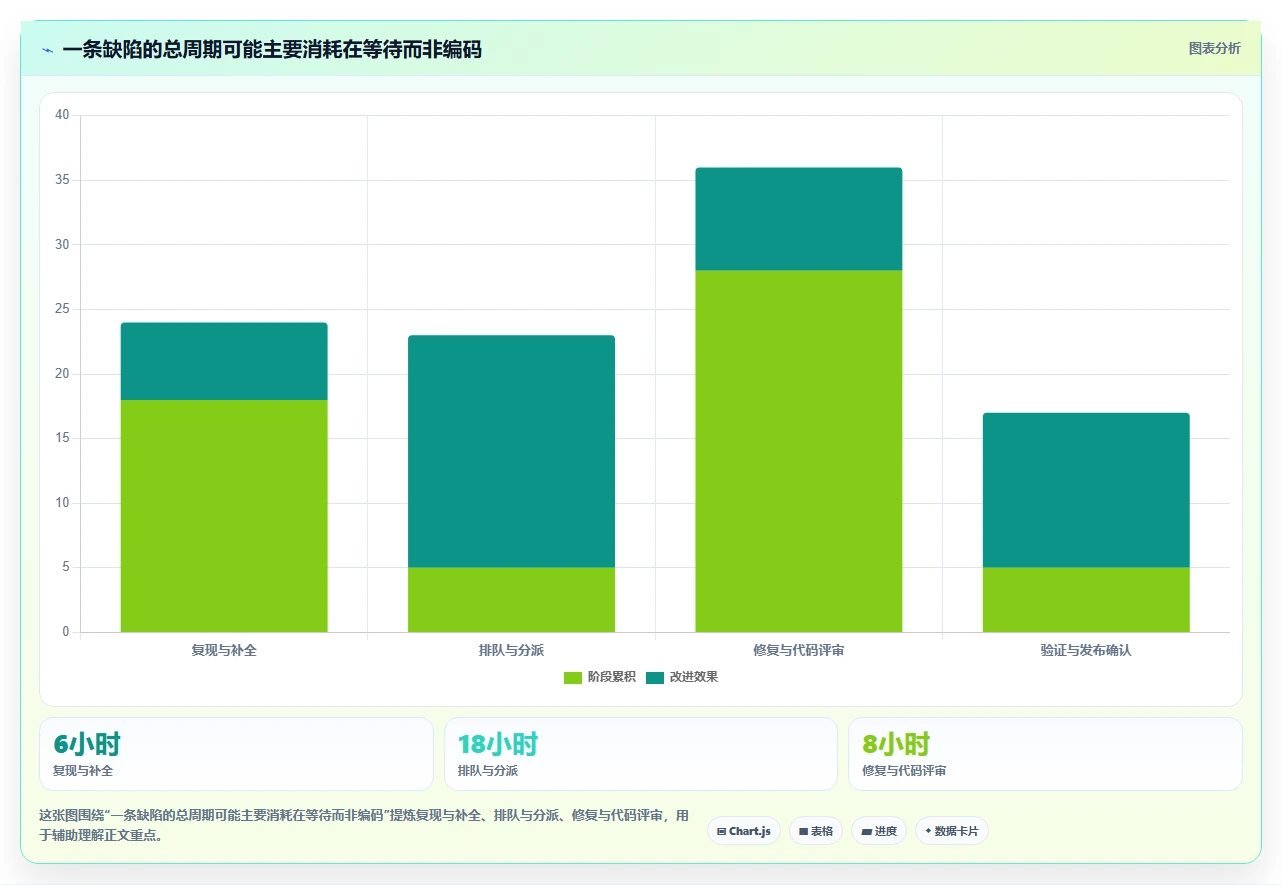Click the lime-green bar segment for 复现与补全
The image size is (1282, 885).
point(224,516)
